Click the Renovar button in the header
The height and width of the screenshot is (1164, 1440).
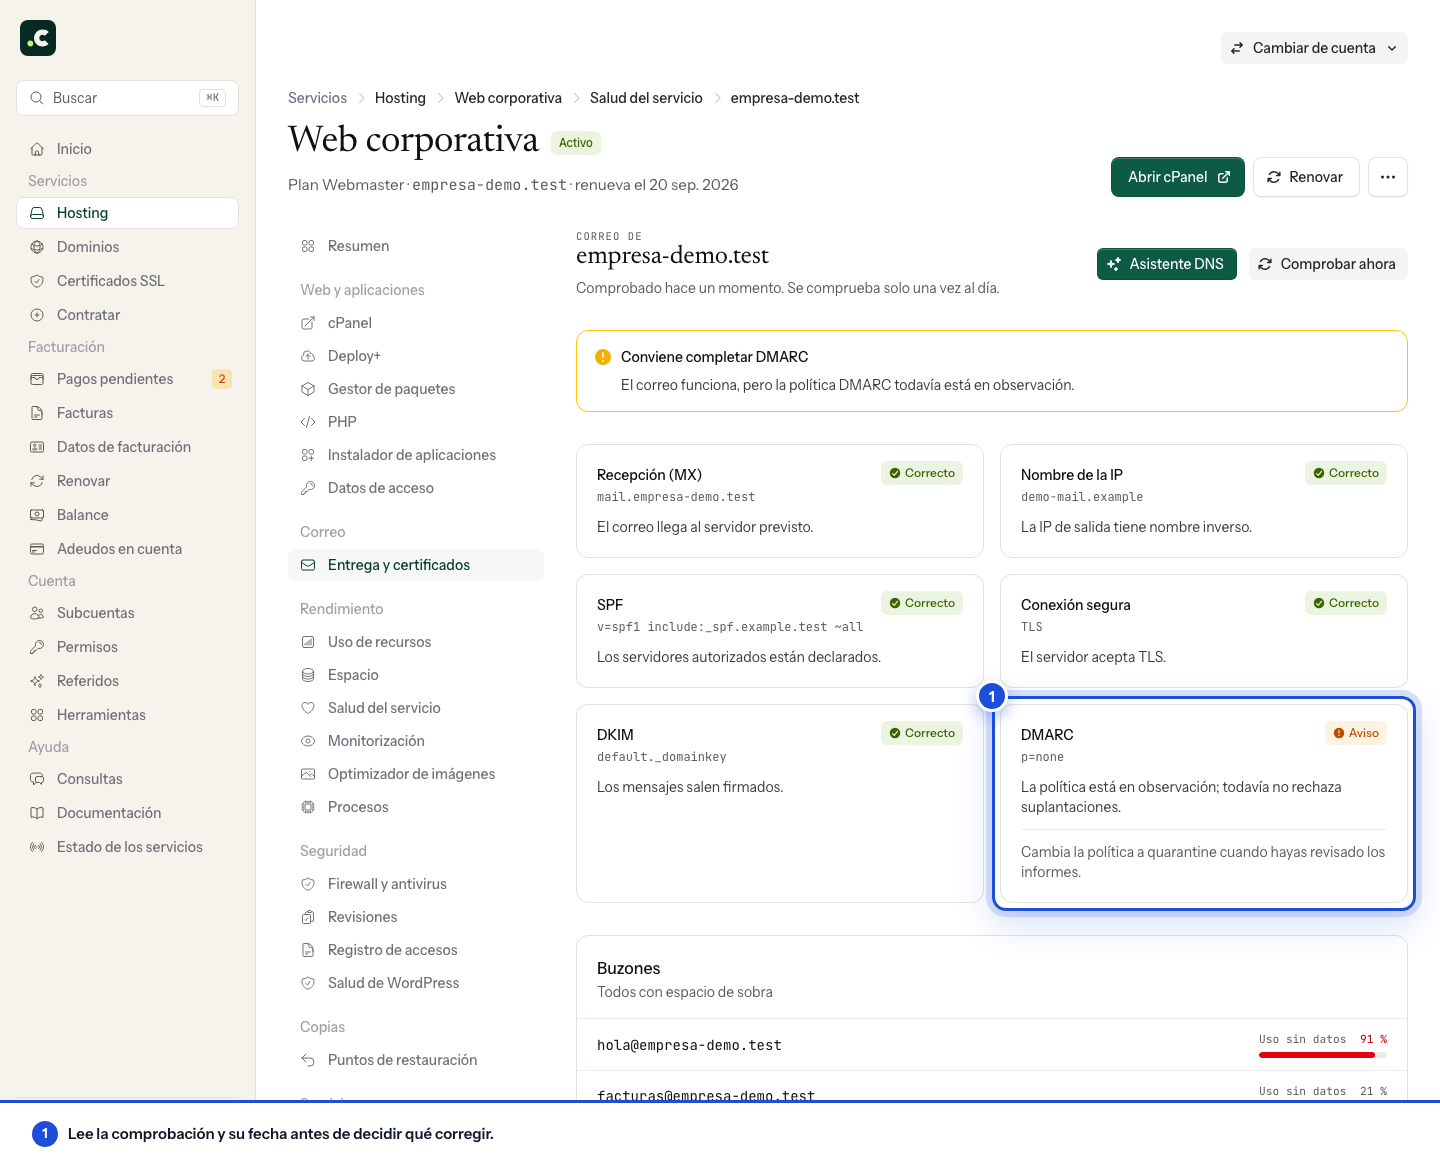pos(1306,177)
